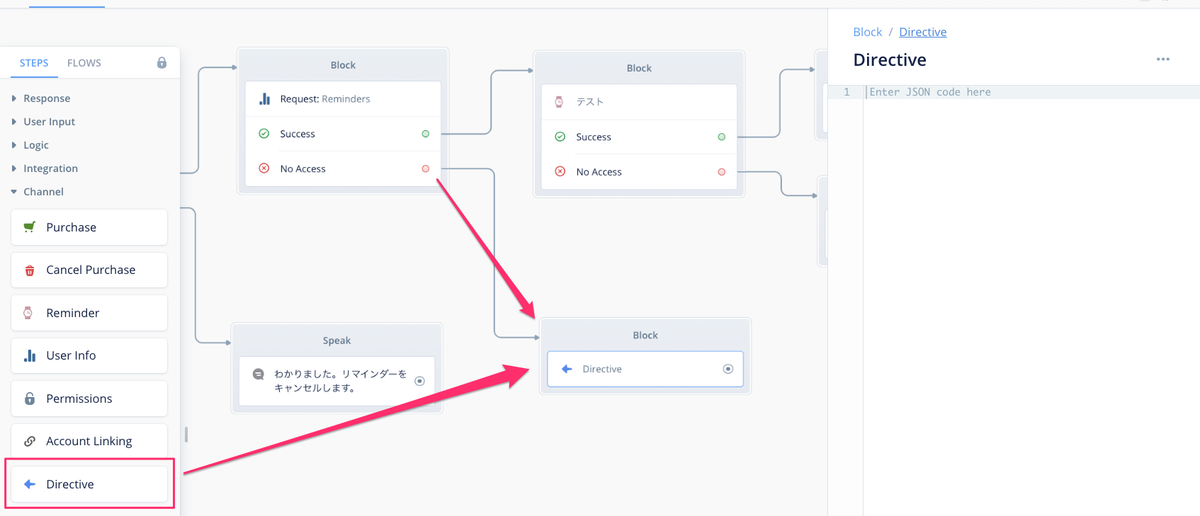Click the lock icon in the steps panel
This screenshot has height=516, width=1200.
162,63
